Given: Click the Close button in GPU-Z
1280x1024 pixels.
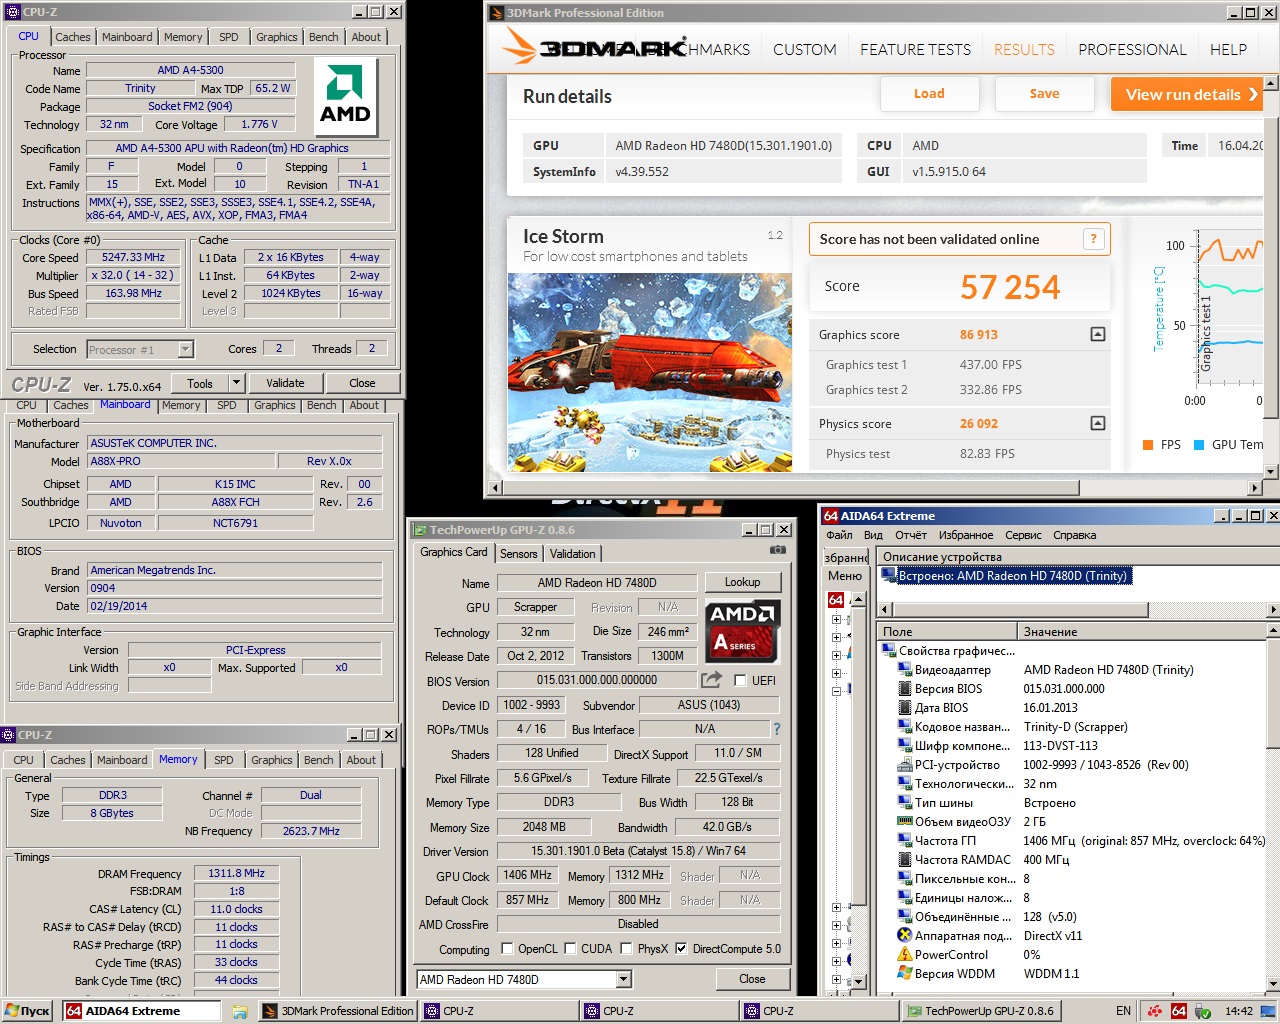Looking at the screenshot, I should (752, 979).
